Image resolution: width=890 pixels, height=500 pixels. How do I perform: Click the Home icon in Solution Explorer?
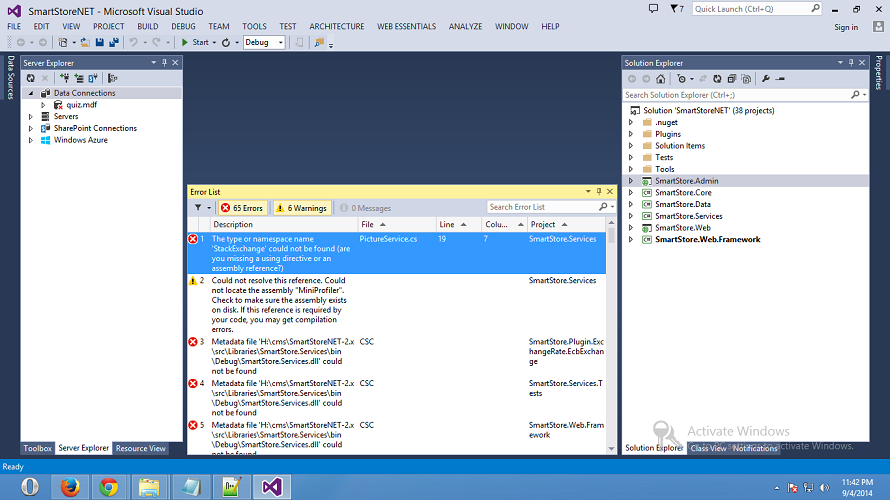[660, 79]
